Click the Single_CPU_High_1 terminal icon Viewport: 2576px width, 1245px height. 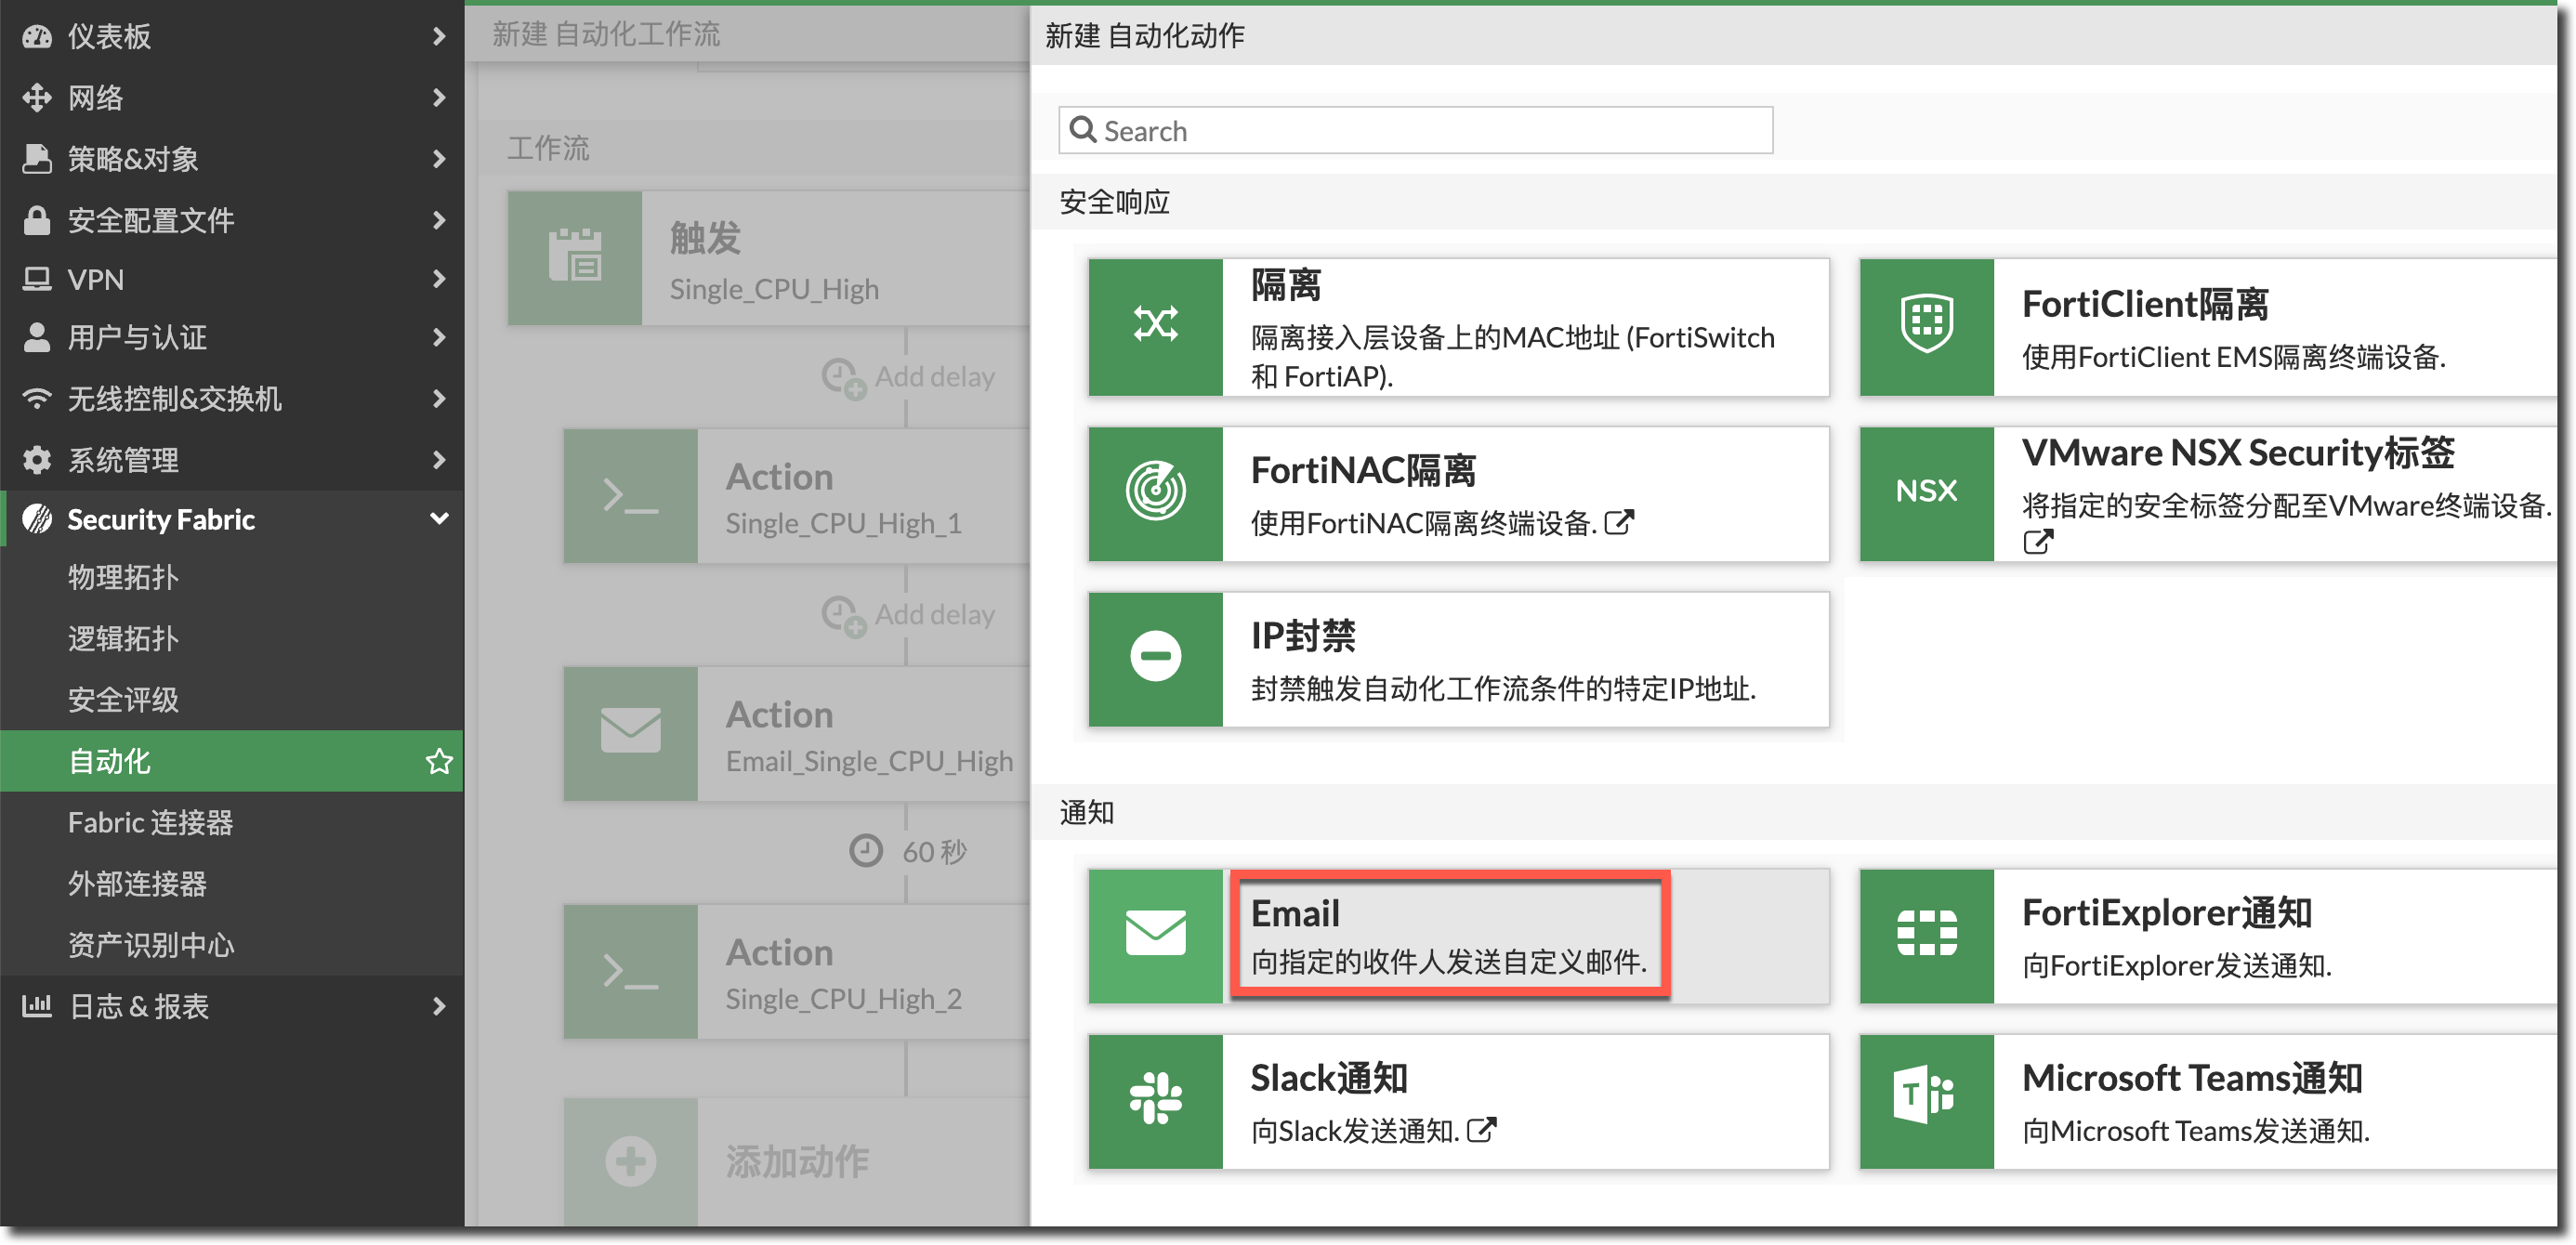[x=630, y=496]
